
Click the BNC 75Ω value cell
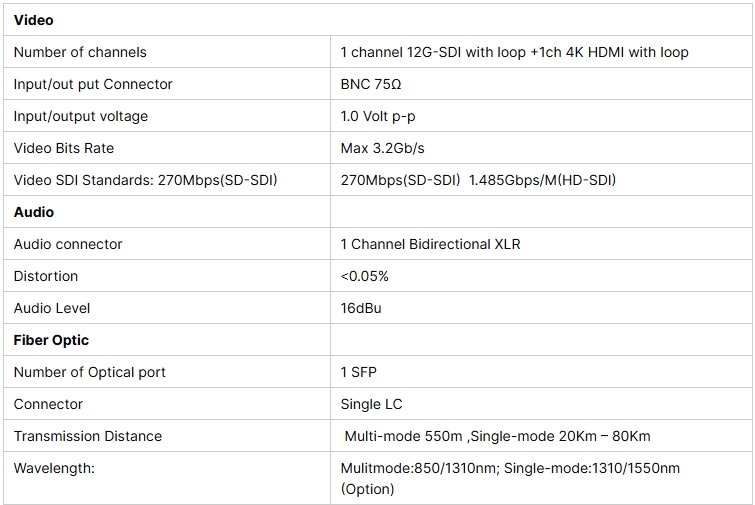371,84
